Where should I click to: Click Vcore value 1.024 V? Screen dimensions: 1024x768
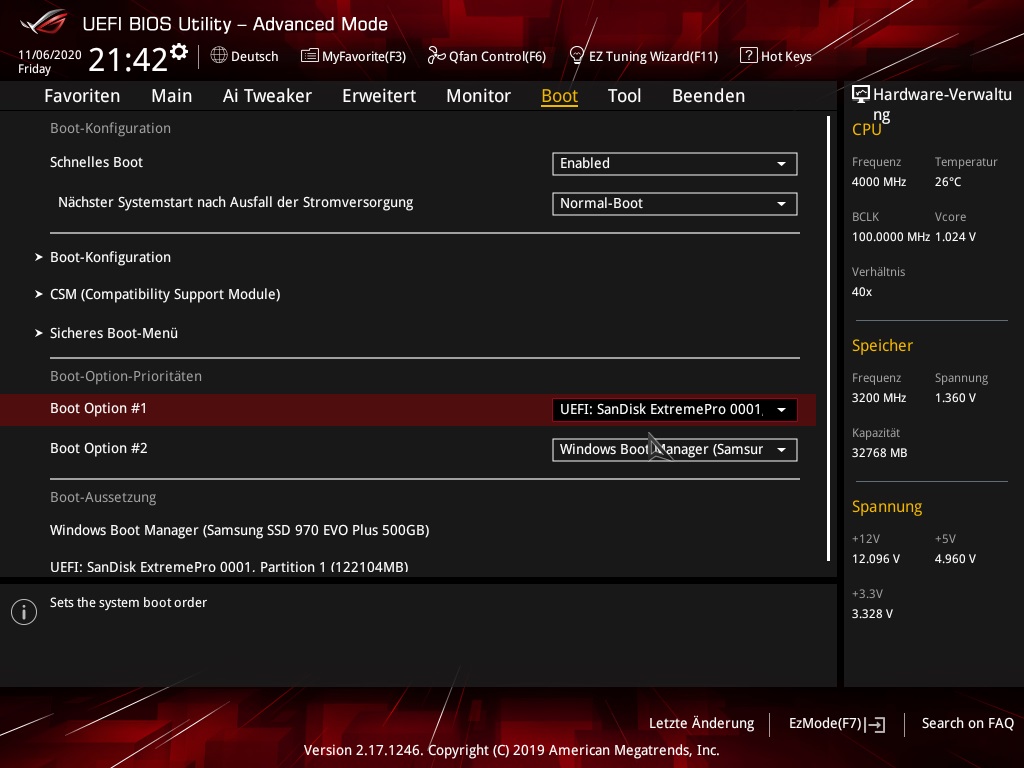(x=955, y=237)
